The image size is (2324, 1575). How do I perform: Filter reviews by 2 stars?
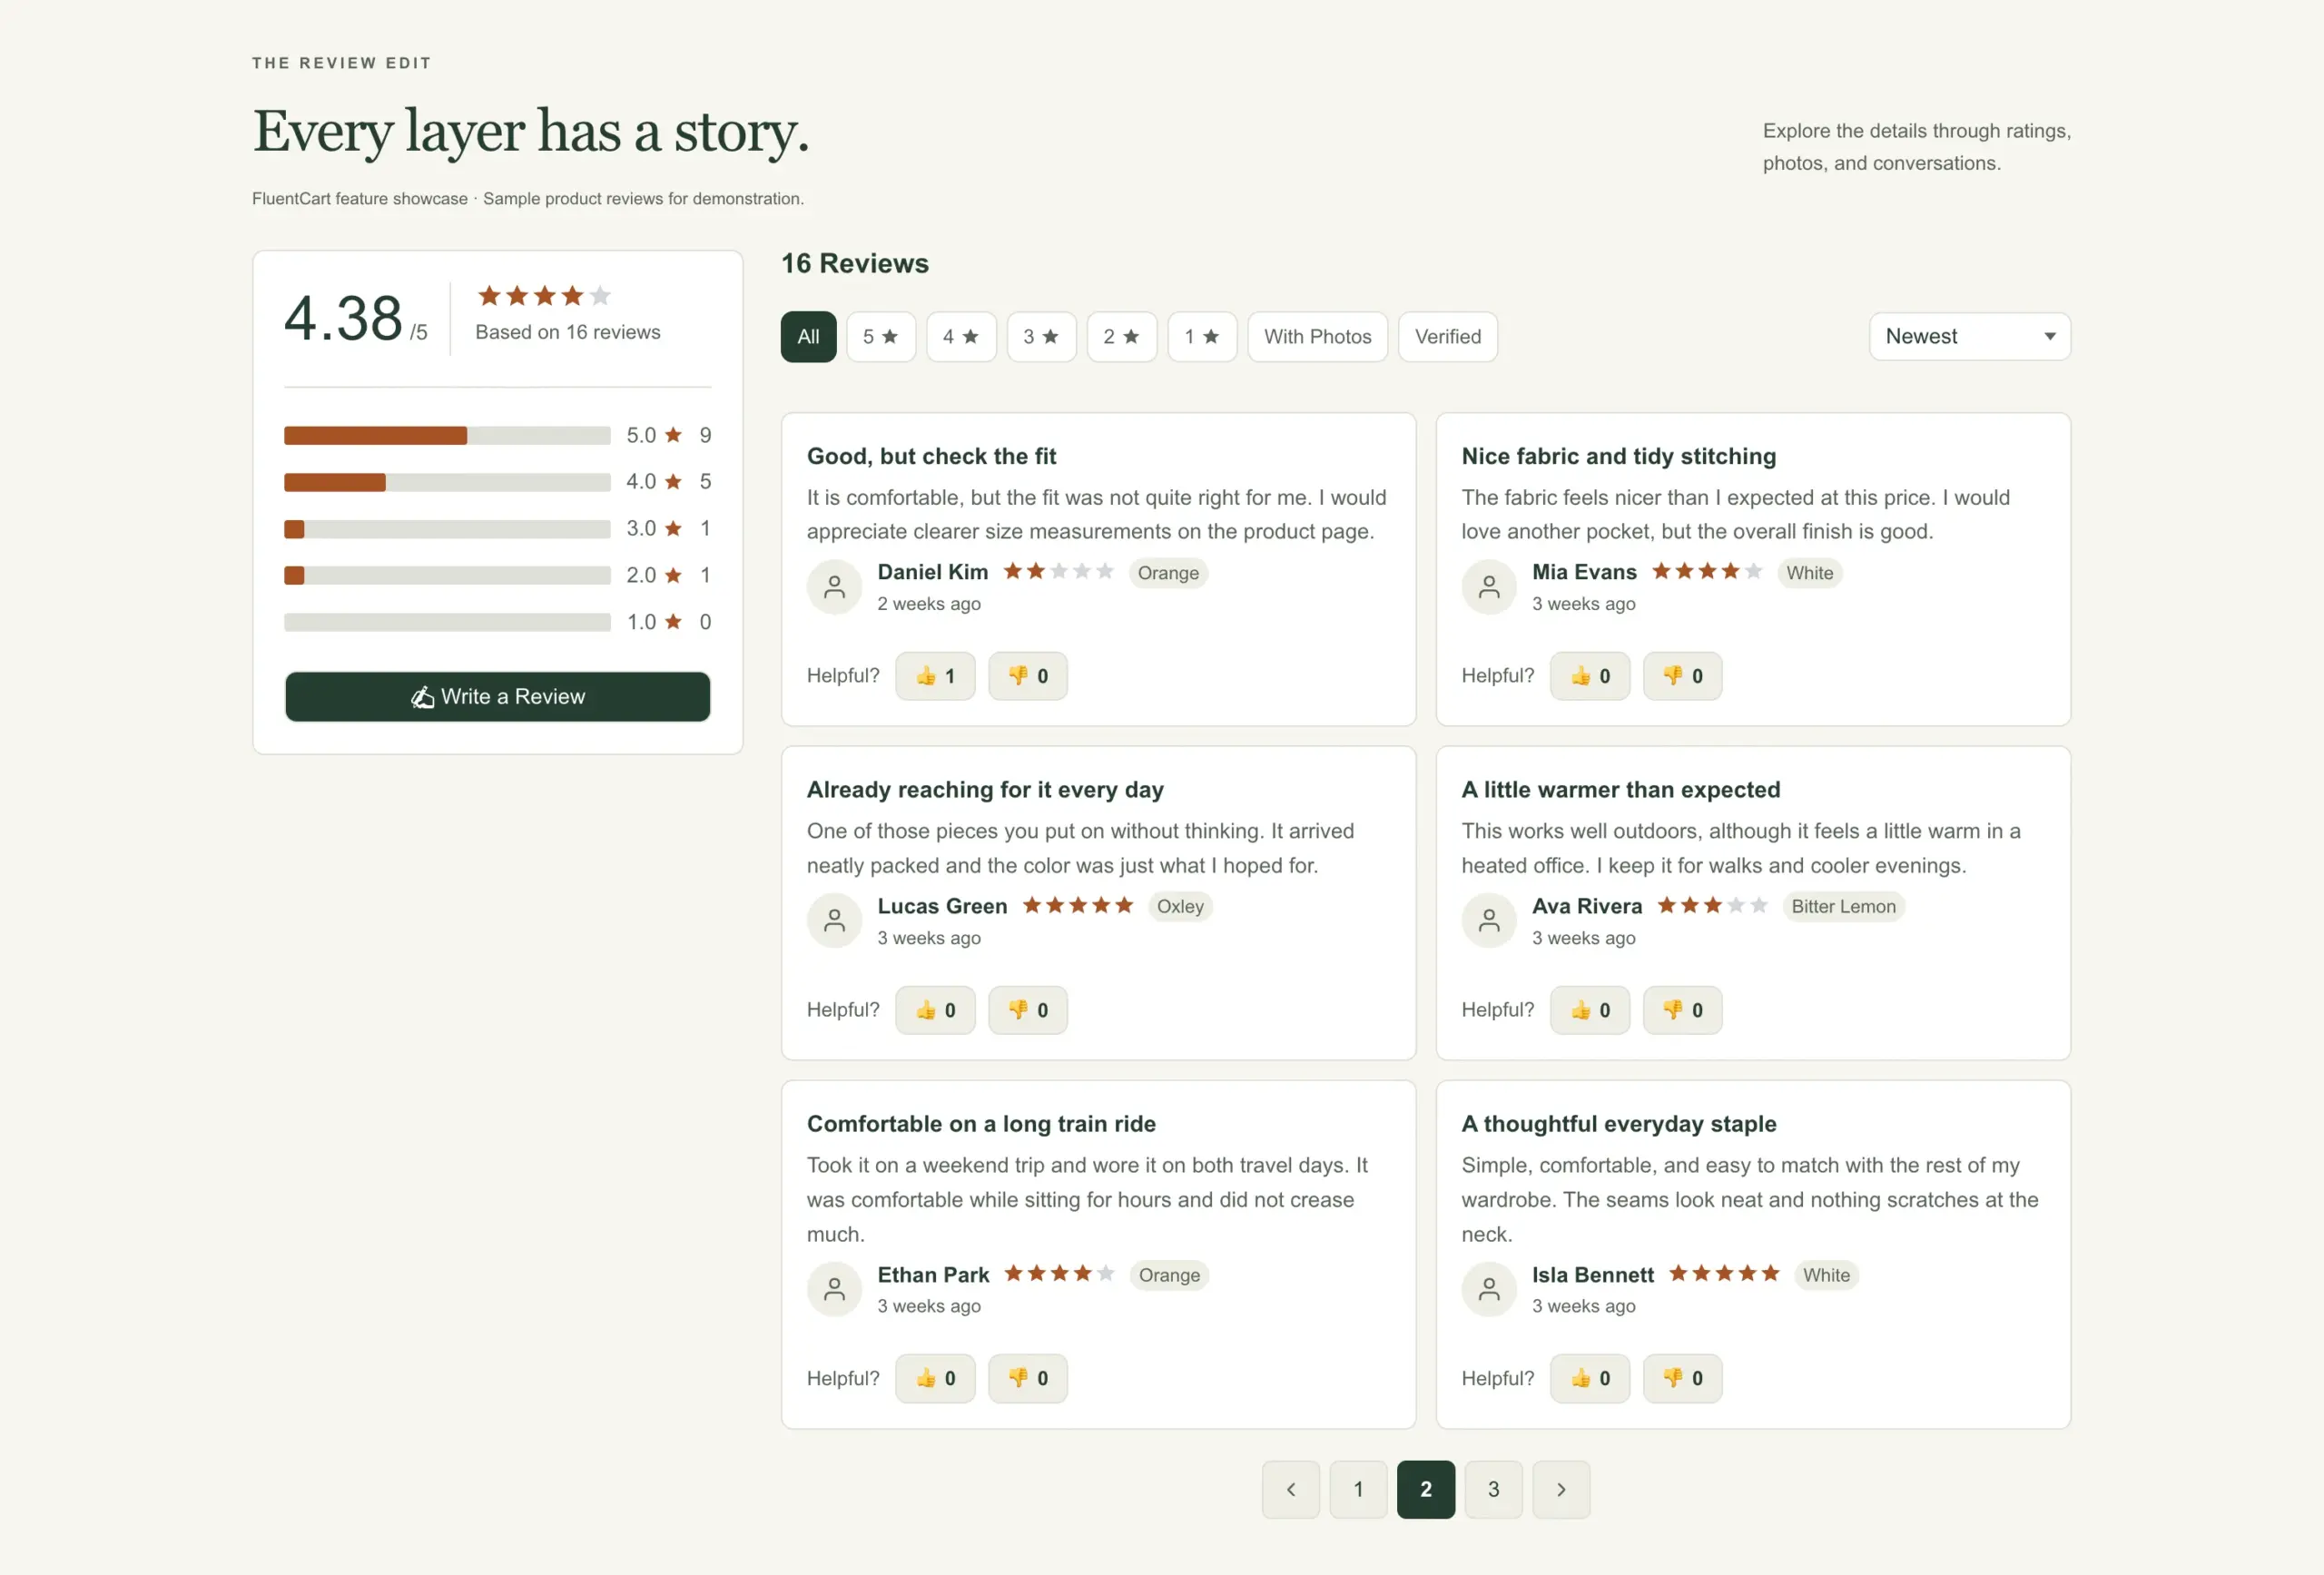point(1121,337)
